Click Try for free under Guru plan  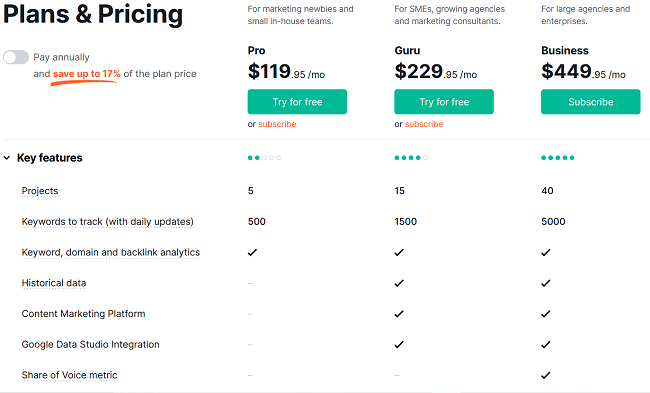(444, 102)
